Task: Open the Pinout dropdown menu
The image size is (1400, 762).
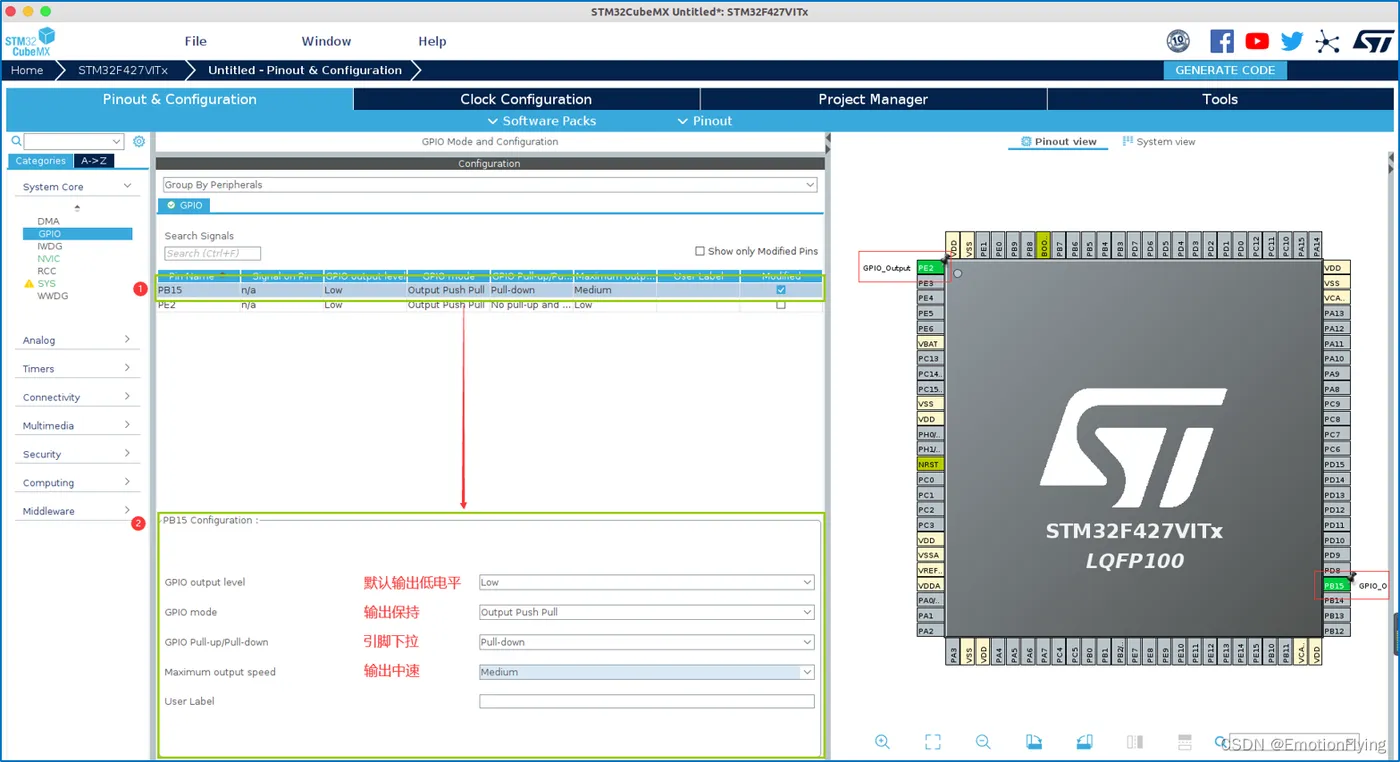Action: pos(705,121)
